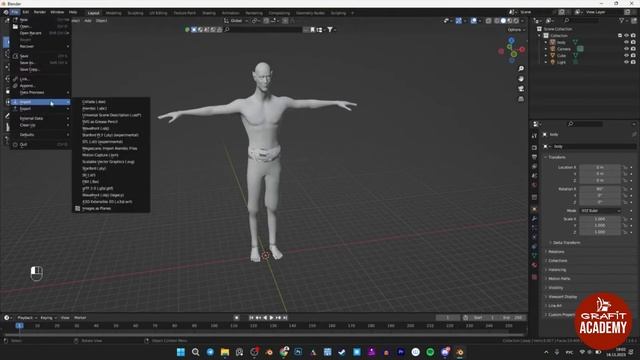
Task: Expand the Delta Transform subpanel
Action: [566, 242]
